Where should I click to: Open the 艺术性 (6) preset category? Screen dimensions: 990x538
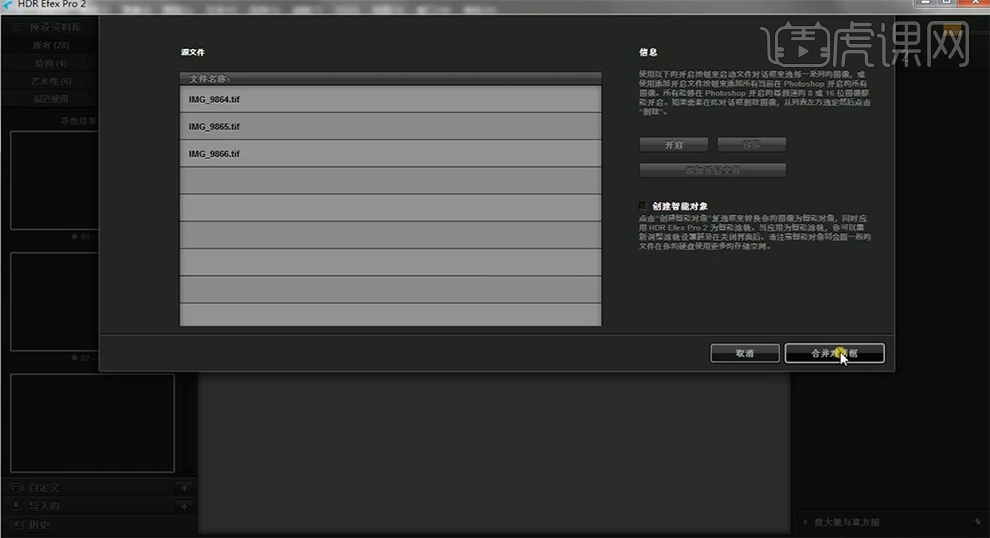[x=51, y=81]
